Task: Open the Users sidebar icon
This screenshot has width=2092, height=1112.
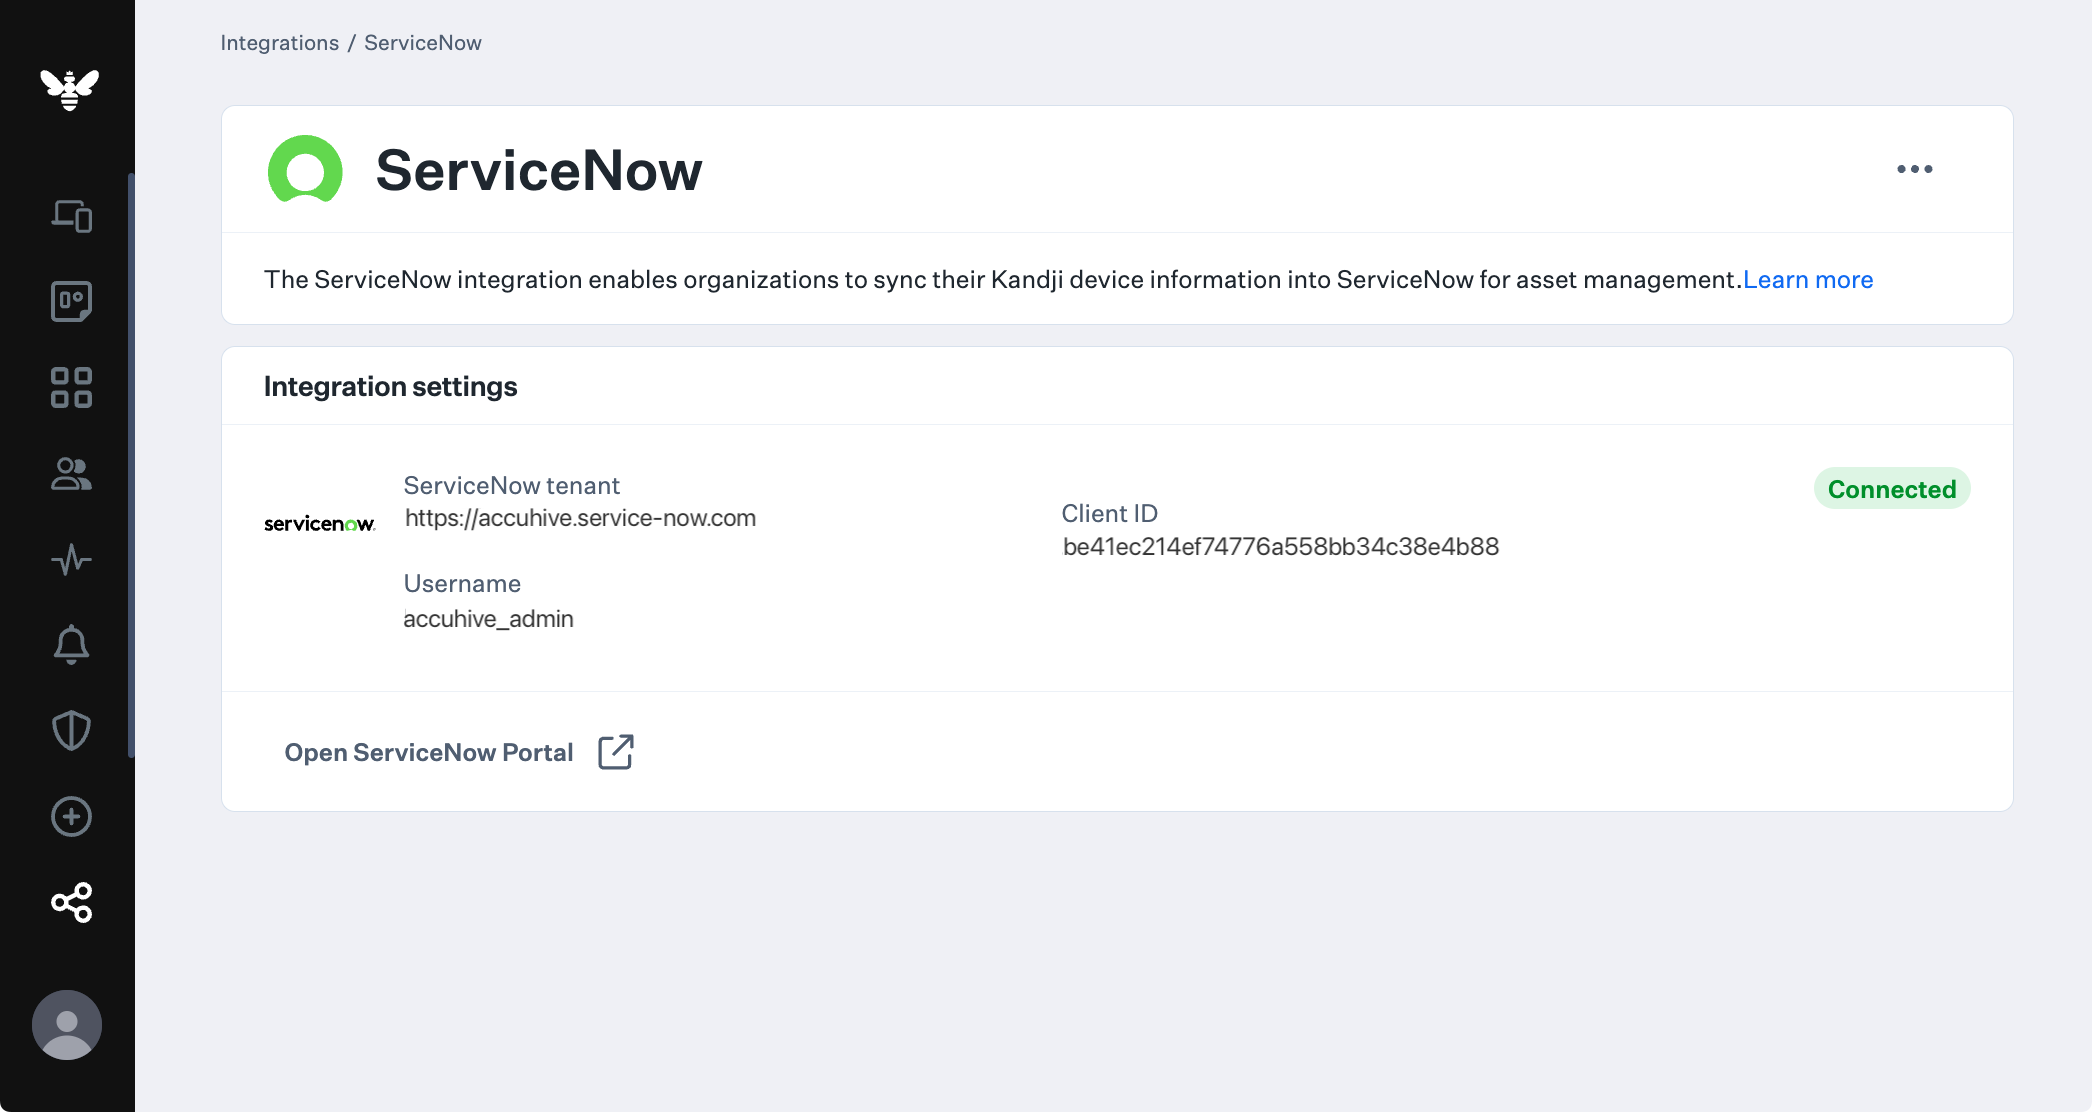Action: (x=71, y=474)
